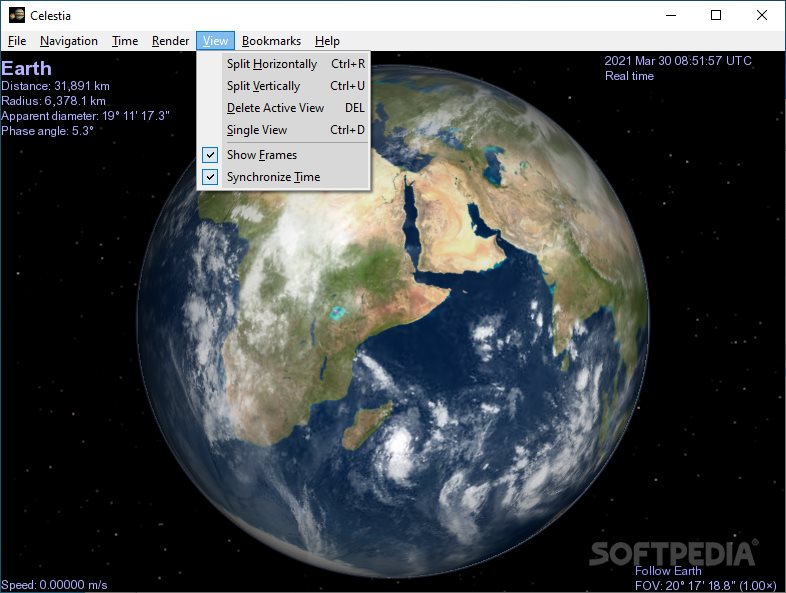This screenshot has width=786, height=593.
Task: Click the Earth name label
Action: (27, 69)
